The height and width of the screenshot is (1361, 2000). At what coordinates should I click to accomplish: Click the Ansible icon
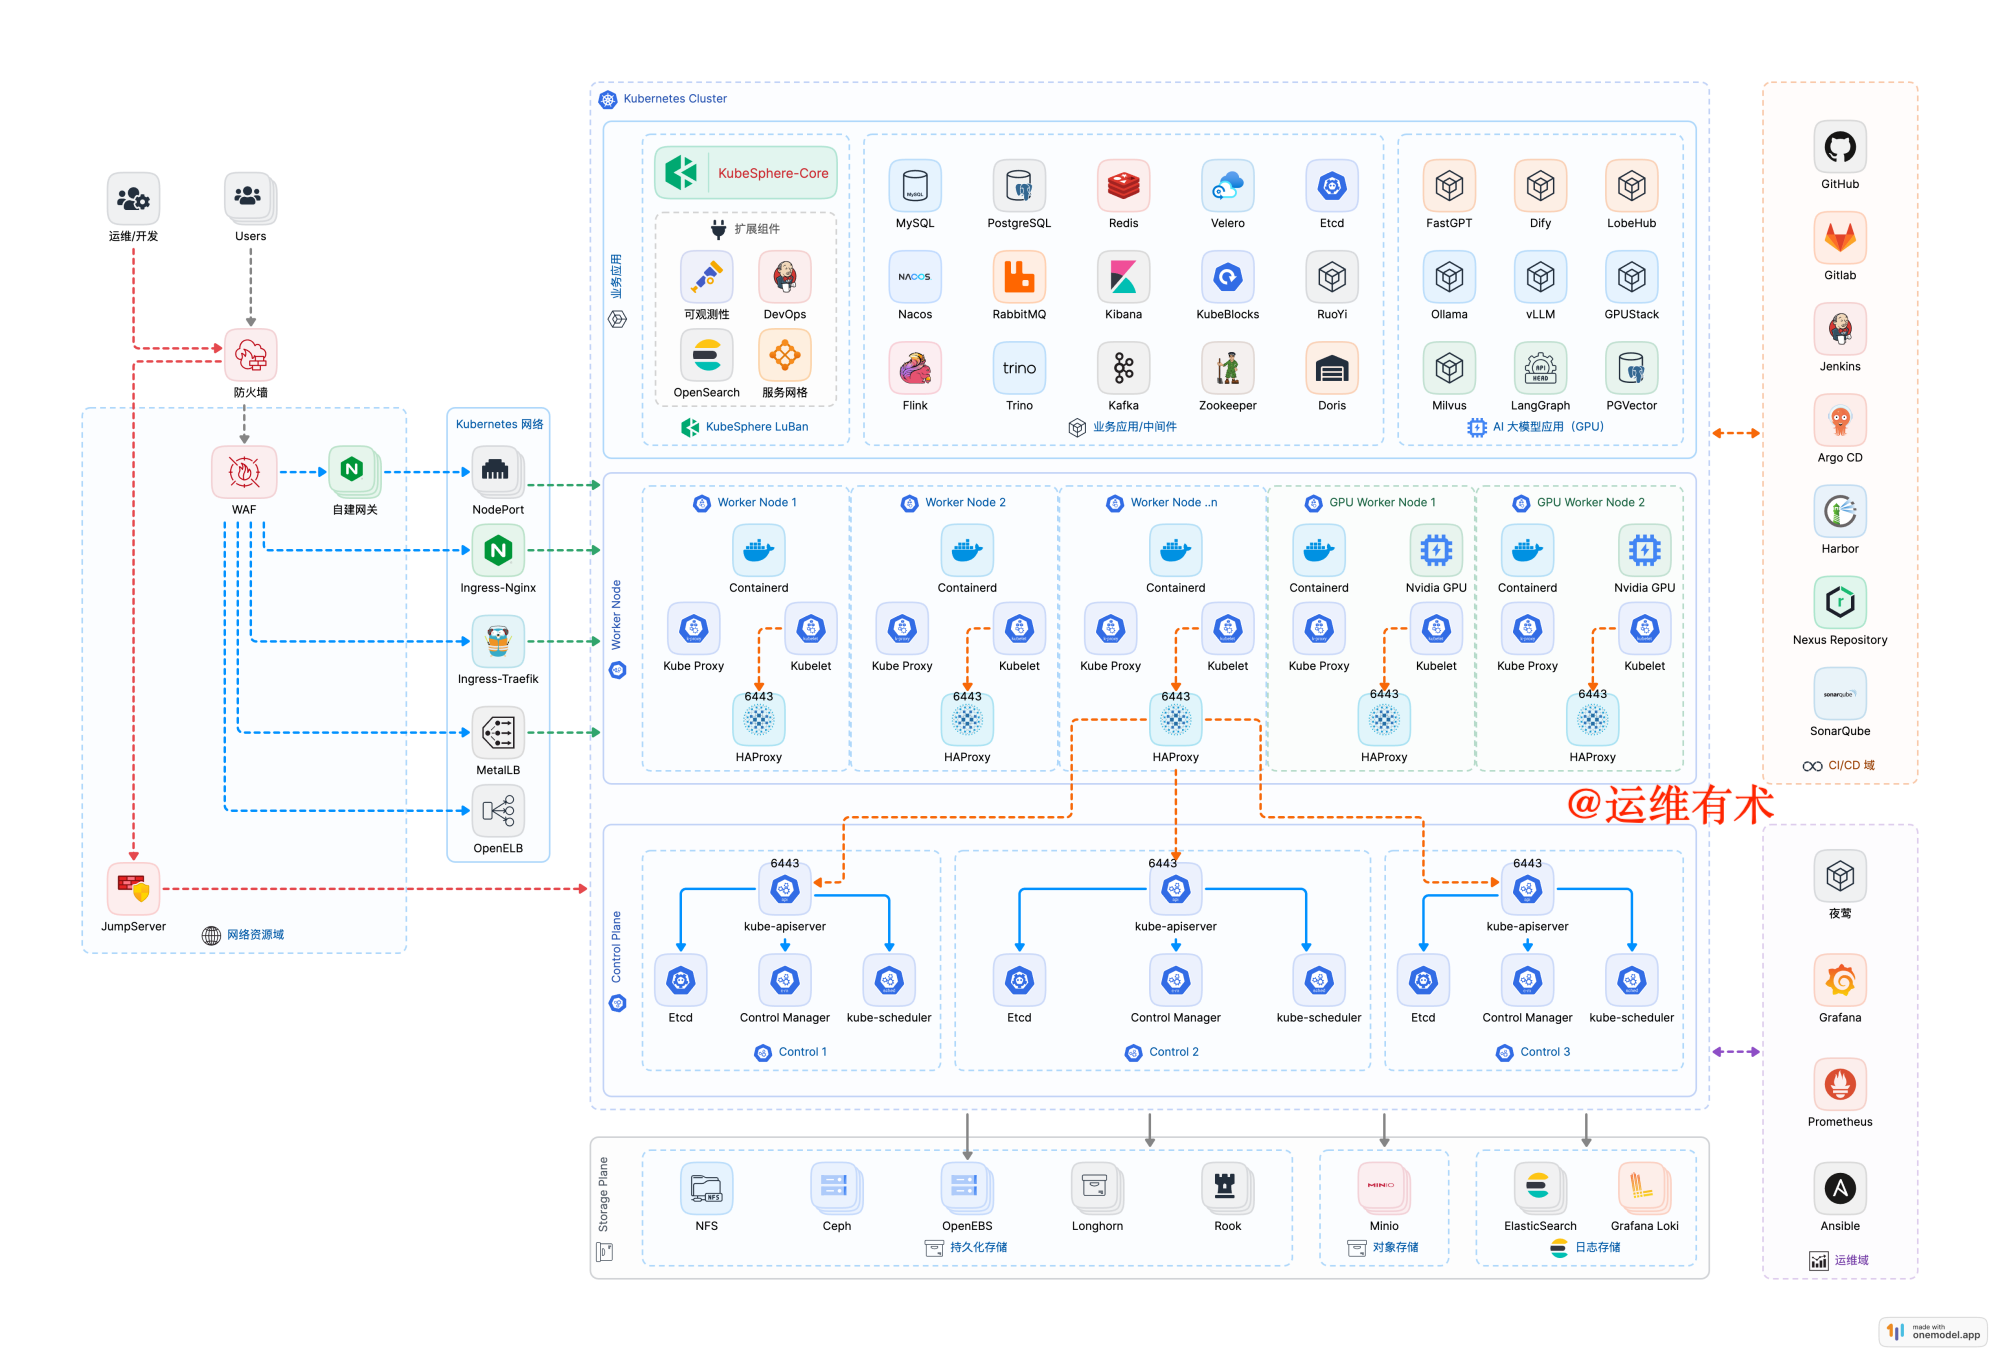pyautogui.click(x=1839, y=1188)
